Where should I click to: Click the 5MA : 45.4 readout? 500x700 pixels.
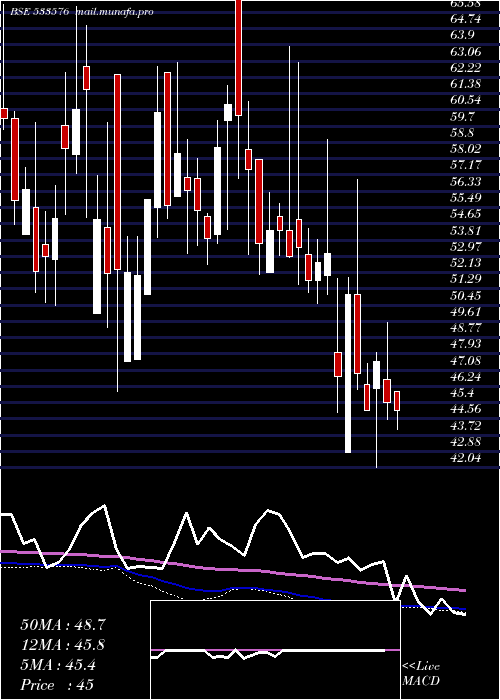58,665
